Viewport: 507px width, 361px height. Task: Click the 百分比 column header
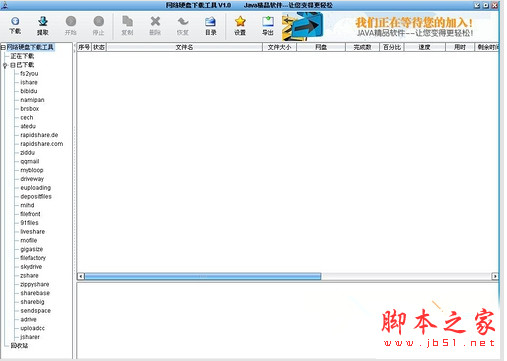point(392,47)
